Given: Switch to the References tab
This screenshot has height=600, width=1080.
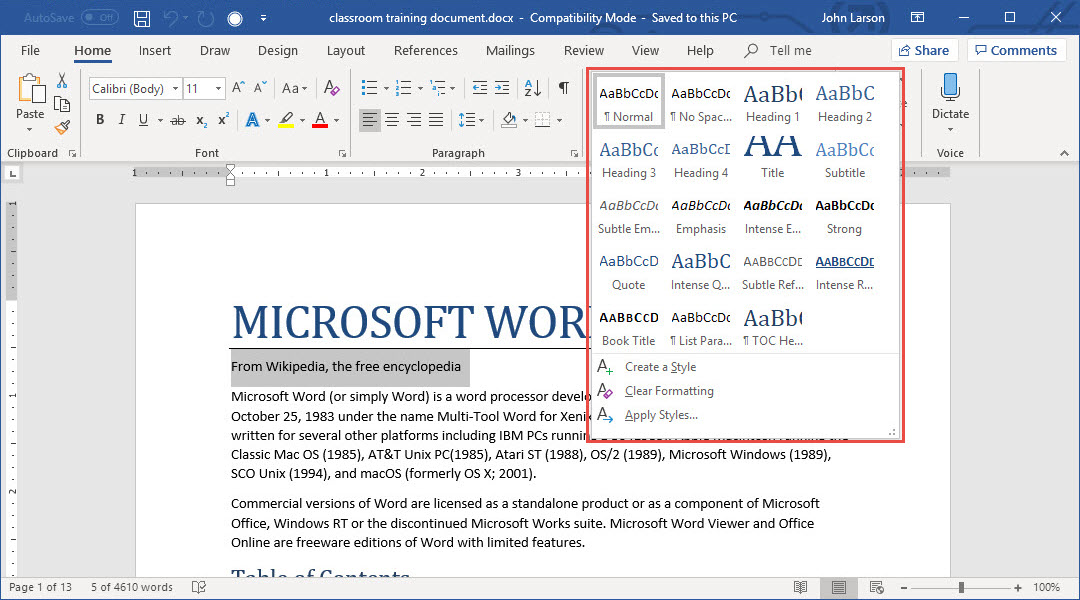Looking at the screenshot, I should 425,50.
